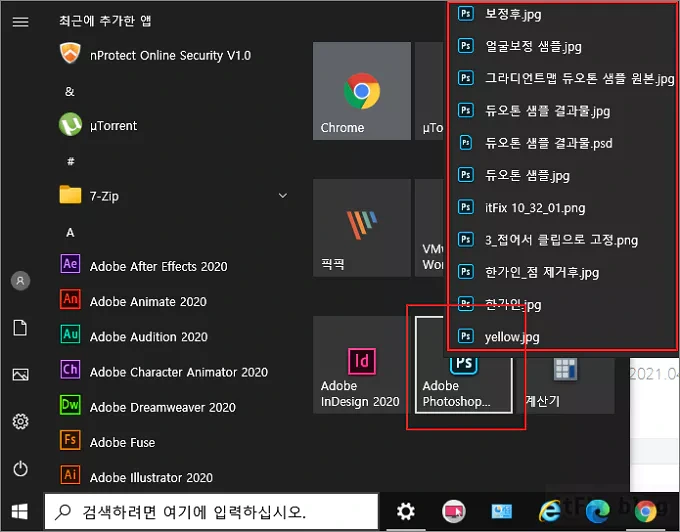The width and height of the screenshot is (680, 532).
Task: Open Internet Explorer on the taskbar
Action: [x=549, y=512]
